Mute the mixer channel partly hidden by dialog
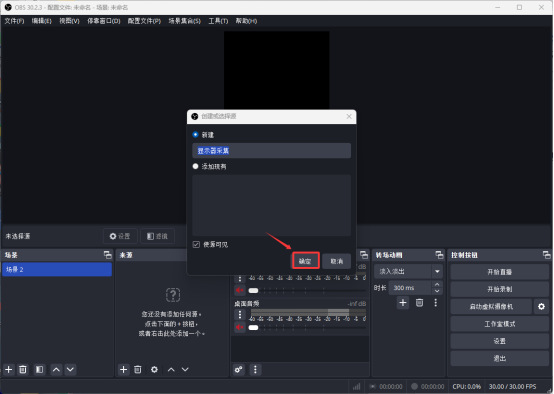554x394 pixels. (x=240, y=290)
